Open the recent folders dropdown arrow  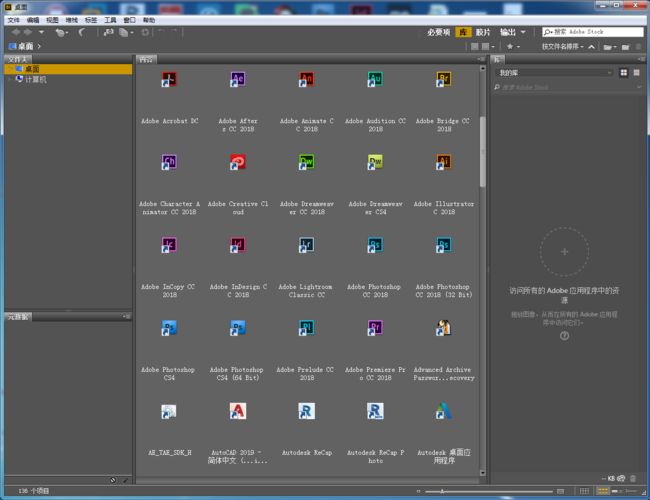click(41, 32)
